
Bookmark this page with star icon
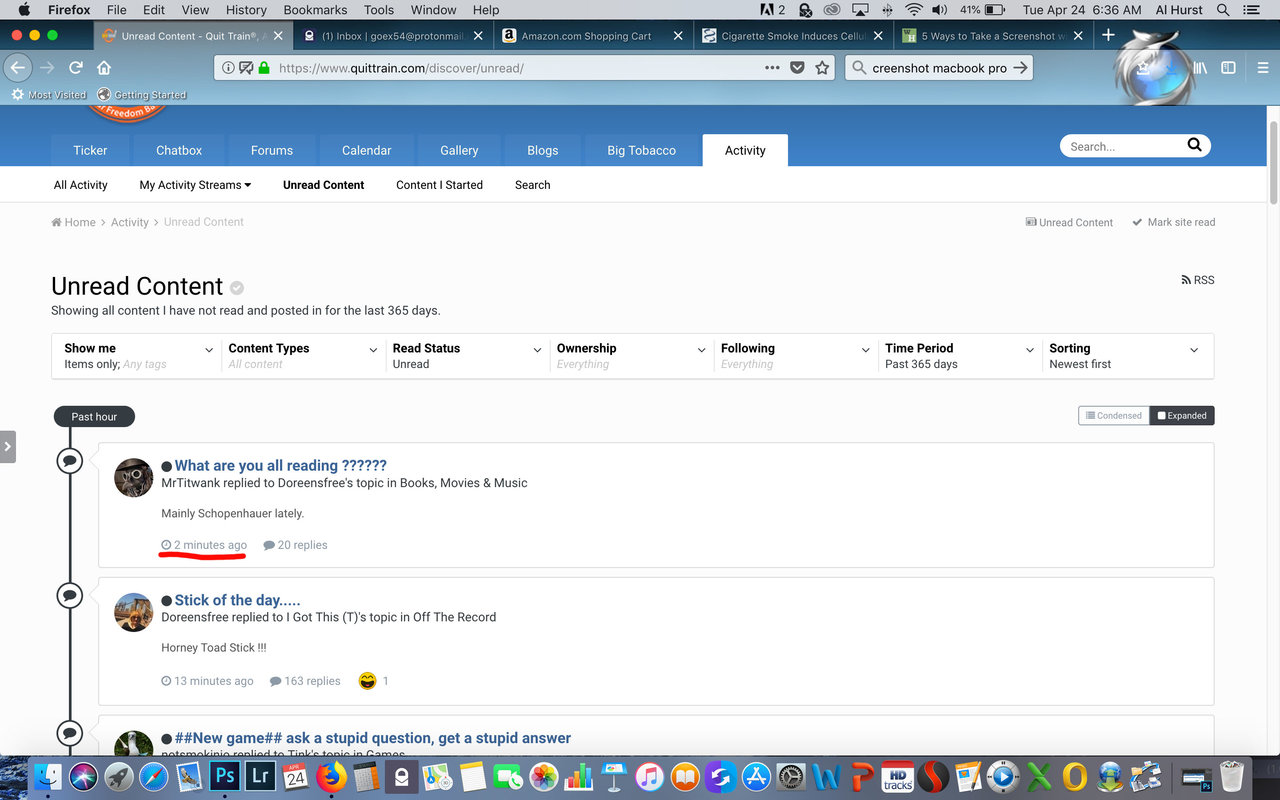(x=822, y=68)
